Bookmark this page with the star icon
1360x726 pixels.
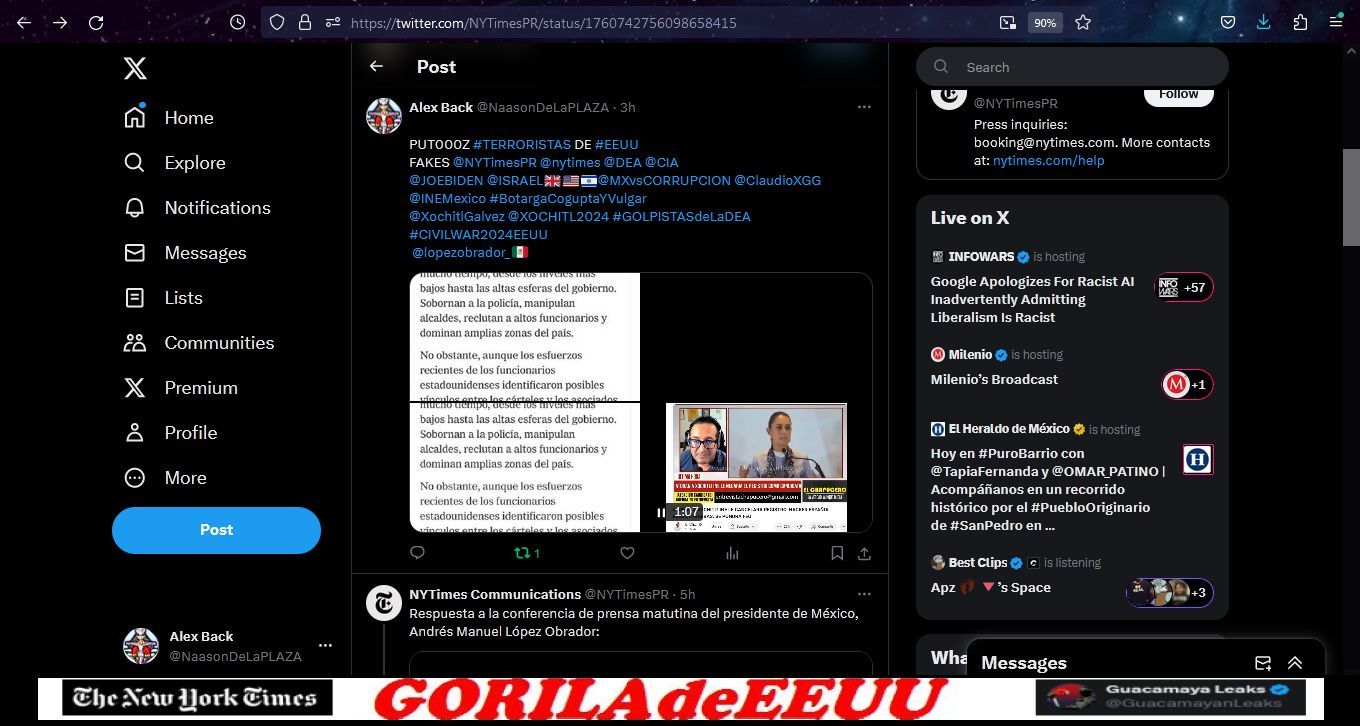[x=1083, y=22]
